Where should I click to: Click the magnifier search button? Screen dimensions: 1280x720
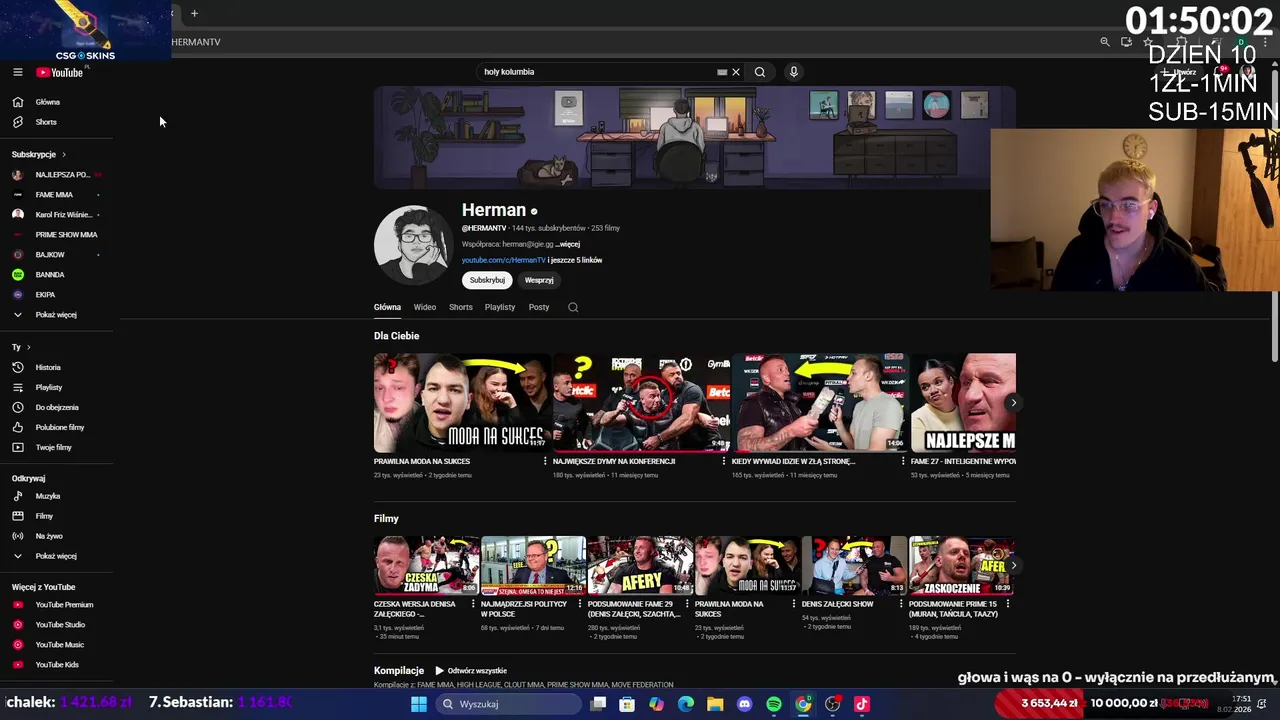point(760,72)
